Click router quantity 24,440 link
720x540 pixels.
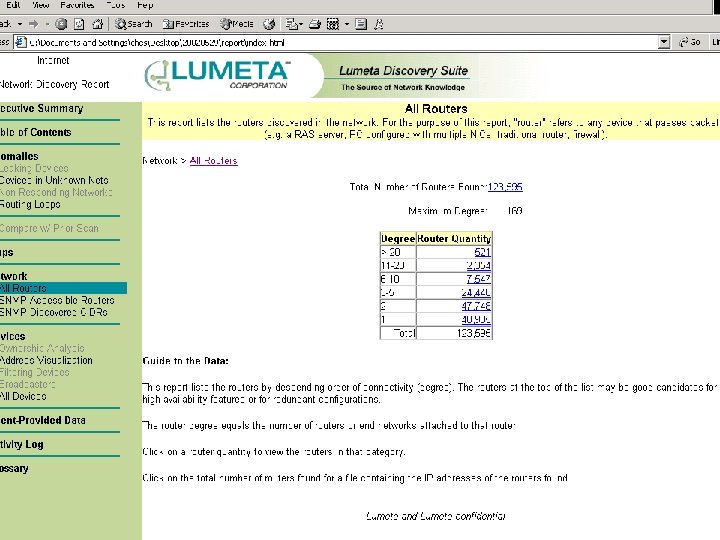click(x=476, y=292)
